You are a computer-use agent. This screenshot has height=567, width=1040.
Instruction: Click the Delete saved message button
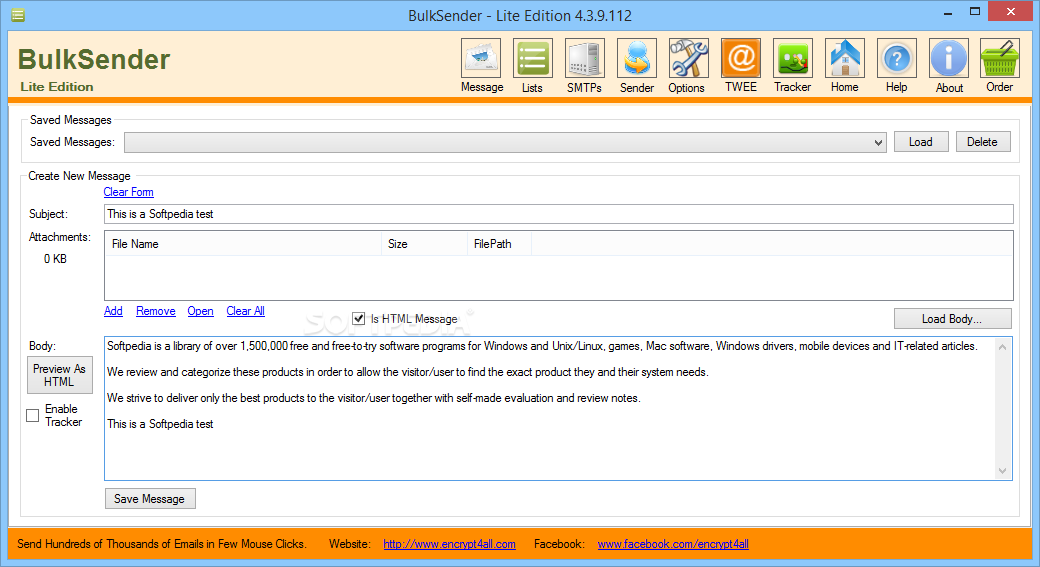click(x=983, y=142)
